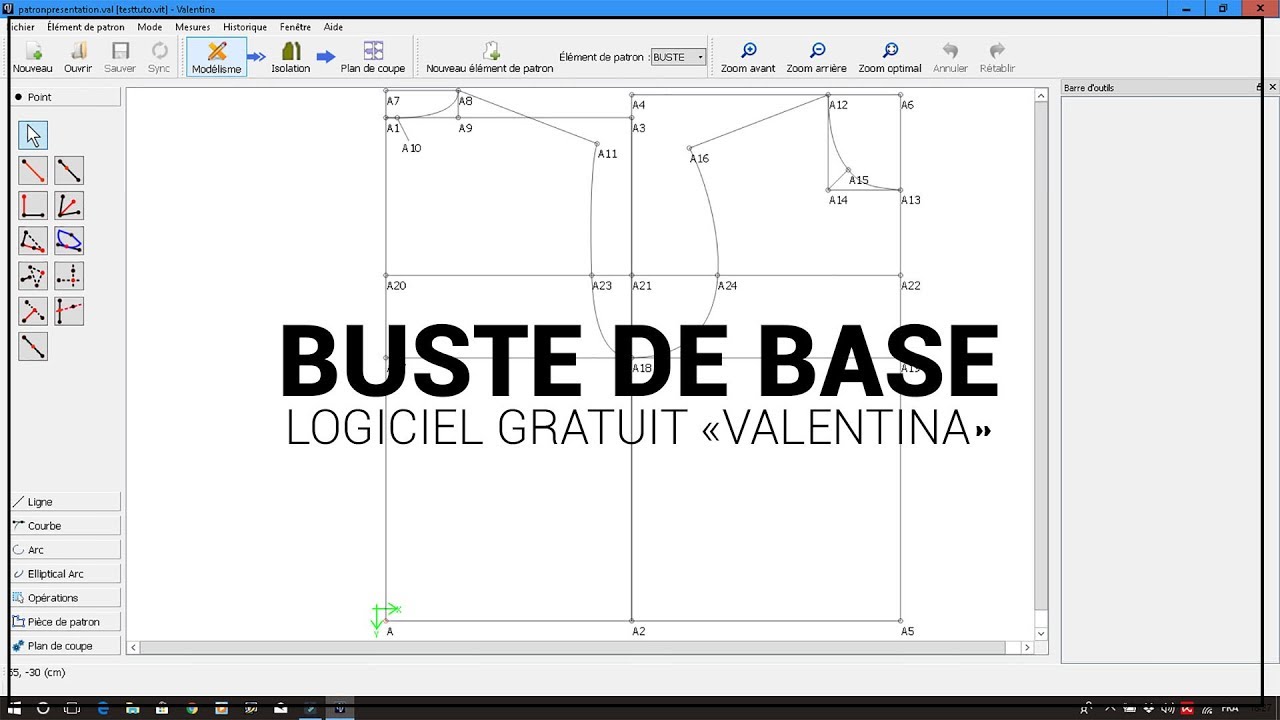
Task: Select point label A5 on canvas
Action: [907, 632]
